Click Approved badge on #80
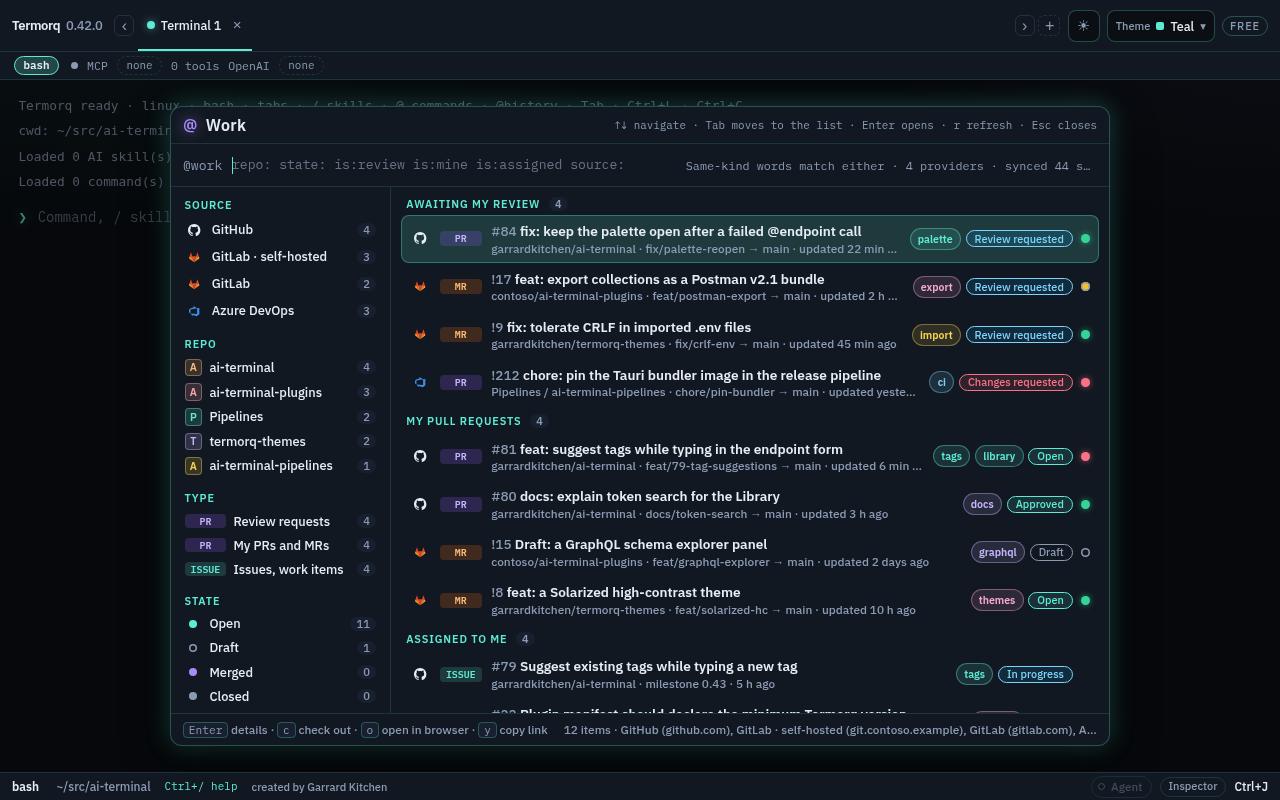The width and height of the screenshot is (1280, 800). 1040,504
